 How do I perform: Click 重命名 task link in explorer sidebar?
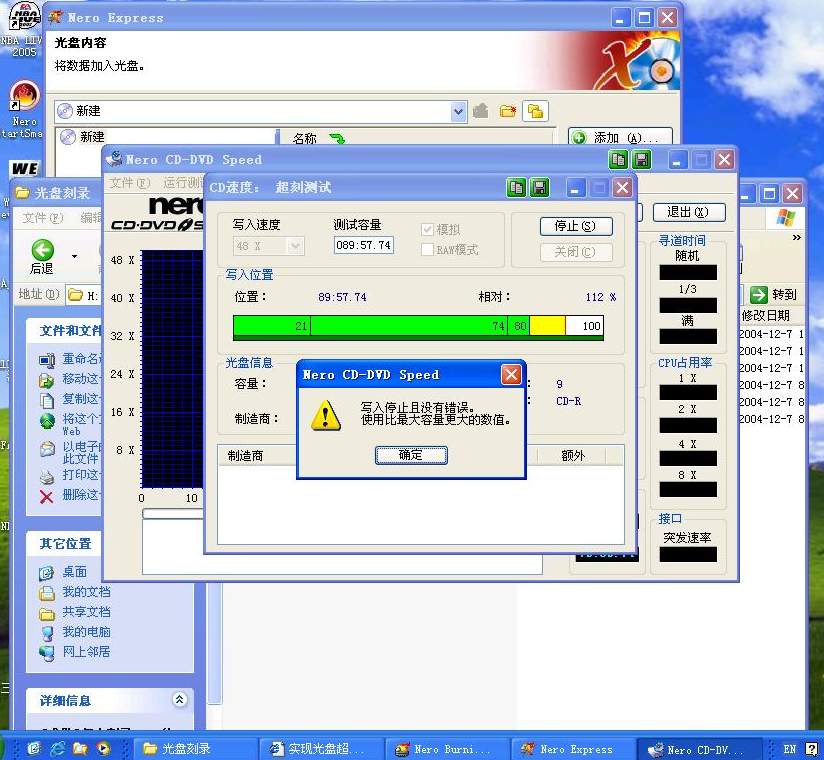click(x=80, y=359)
